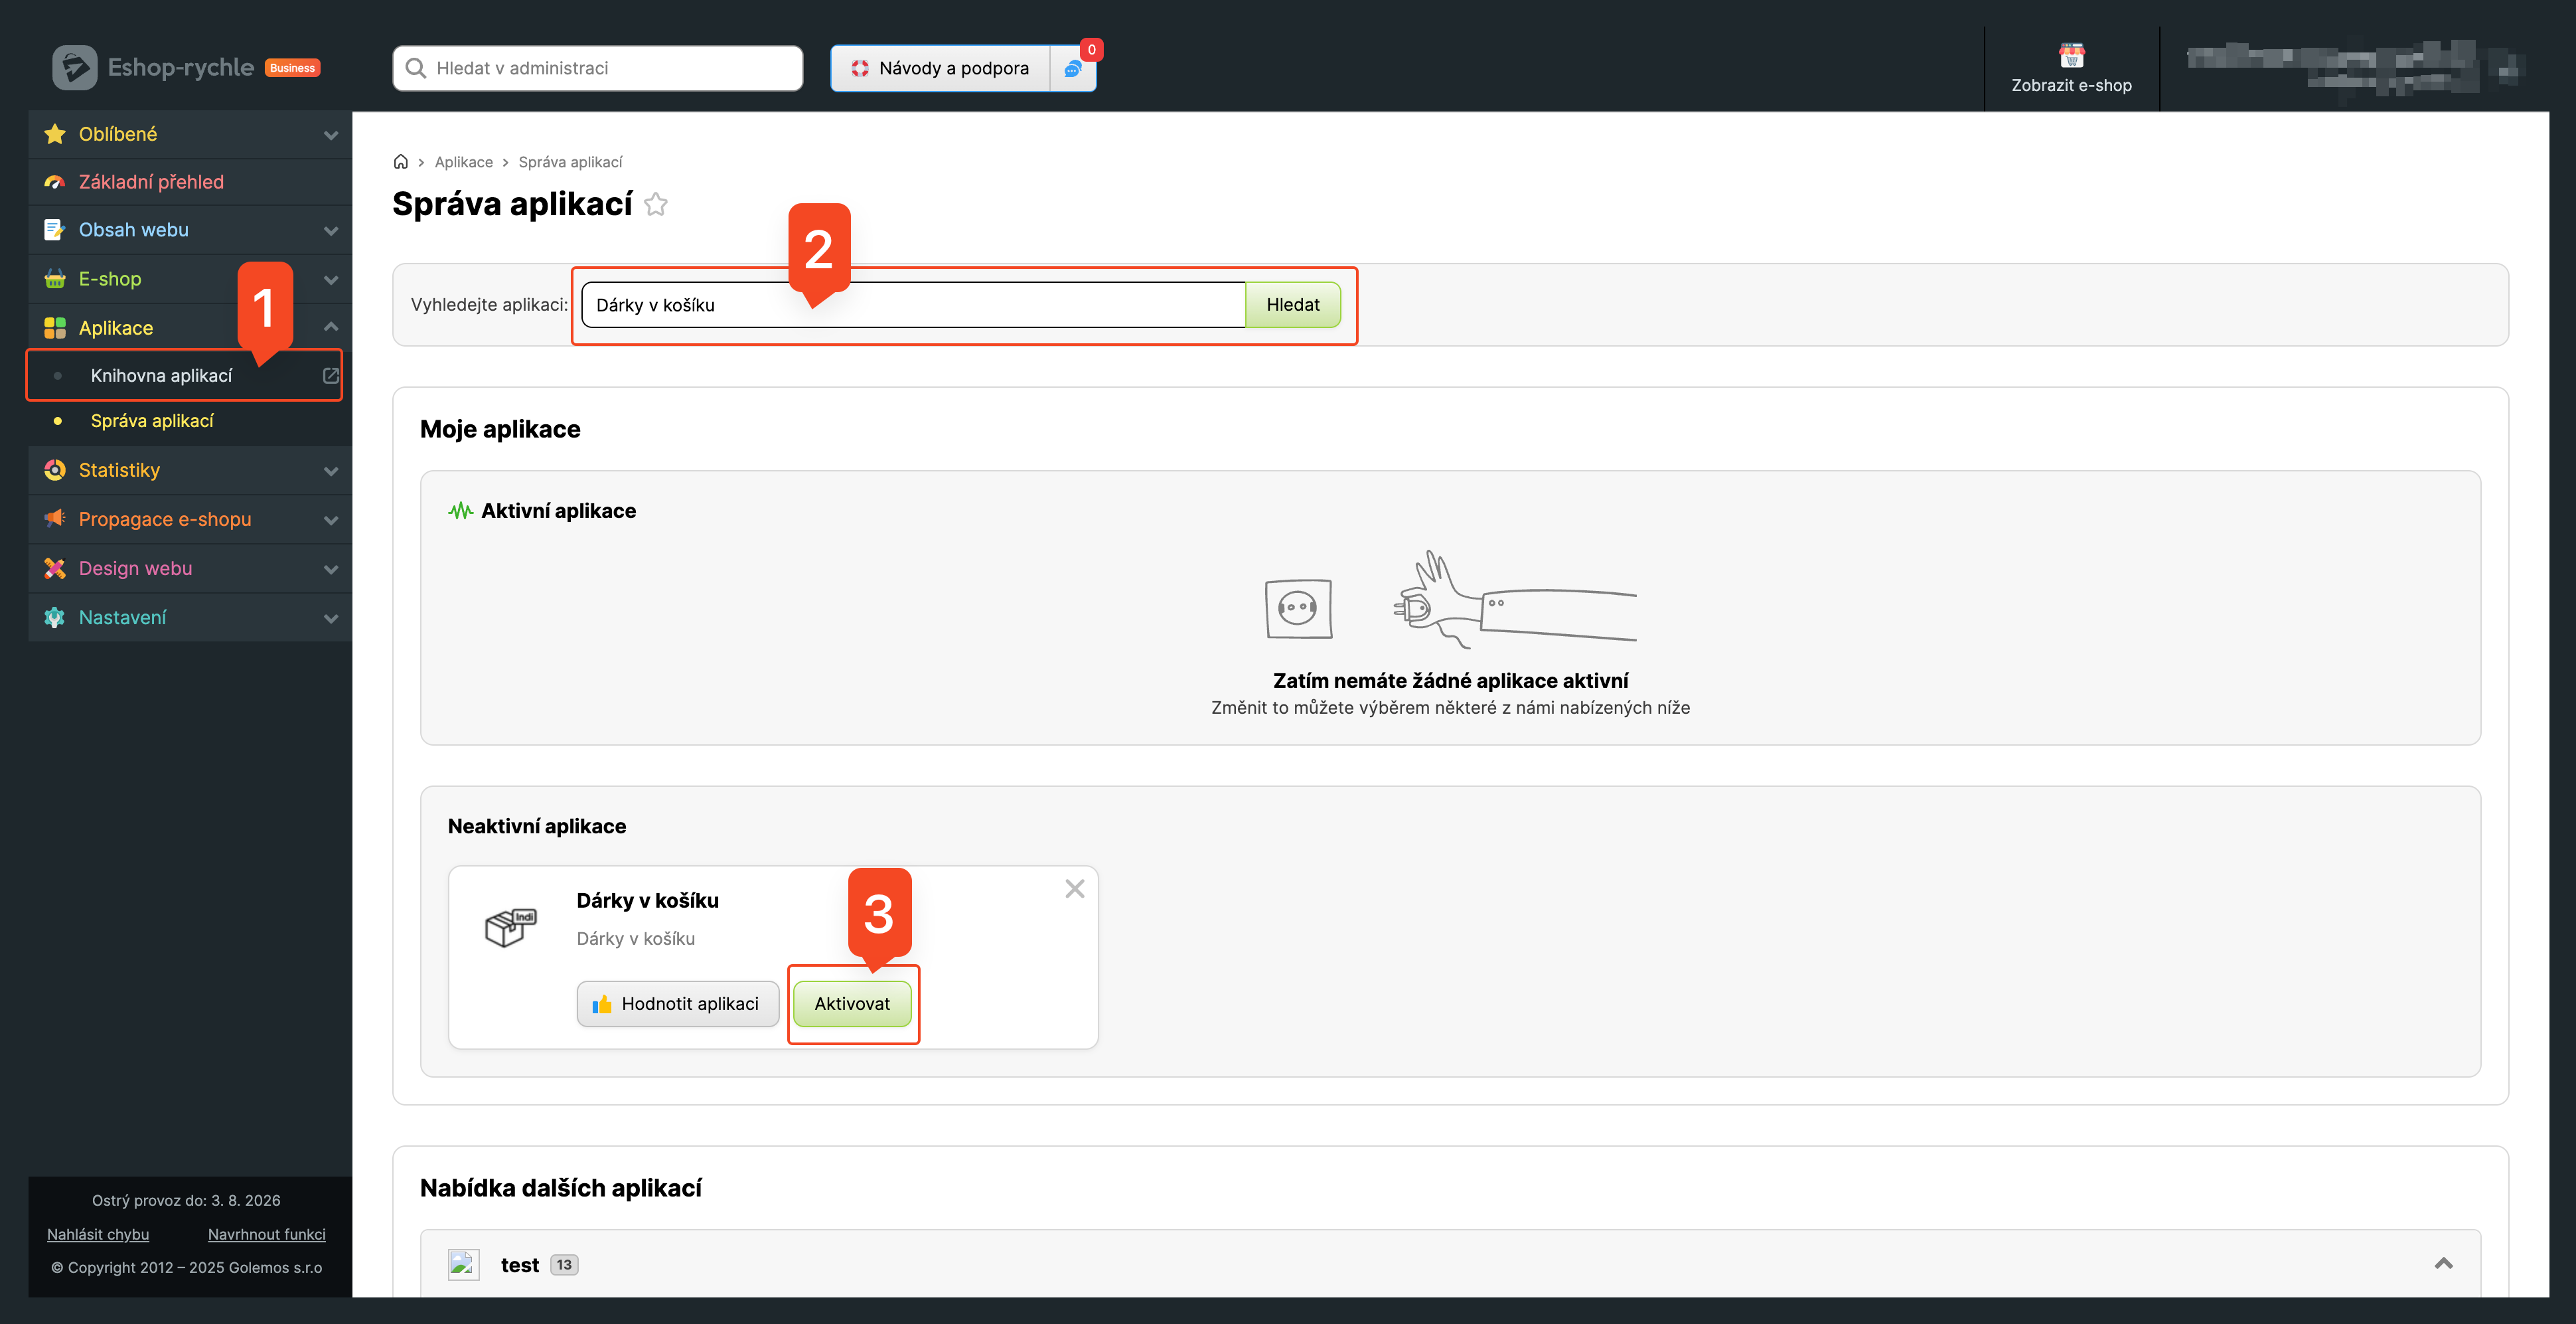Image resolution: width=2576 pixels, height=1324 pixels.
Task: Open the chat bubble icon beside Návody a podpora
Action: pyautogui.click(x=1073, y=68)
